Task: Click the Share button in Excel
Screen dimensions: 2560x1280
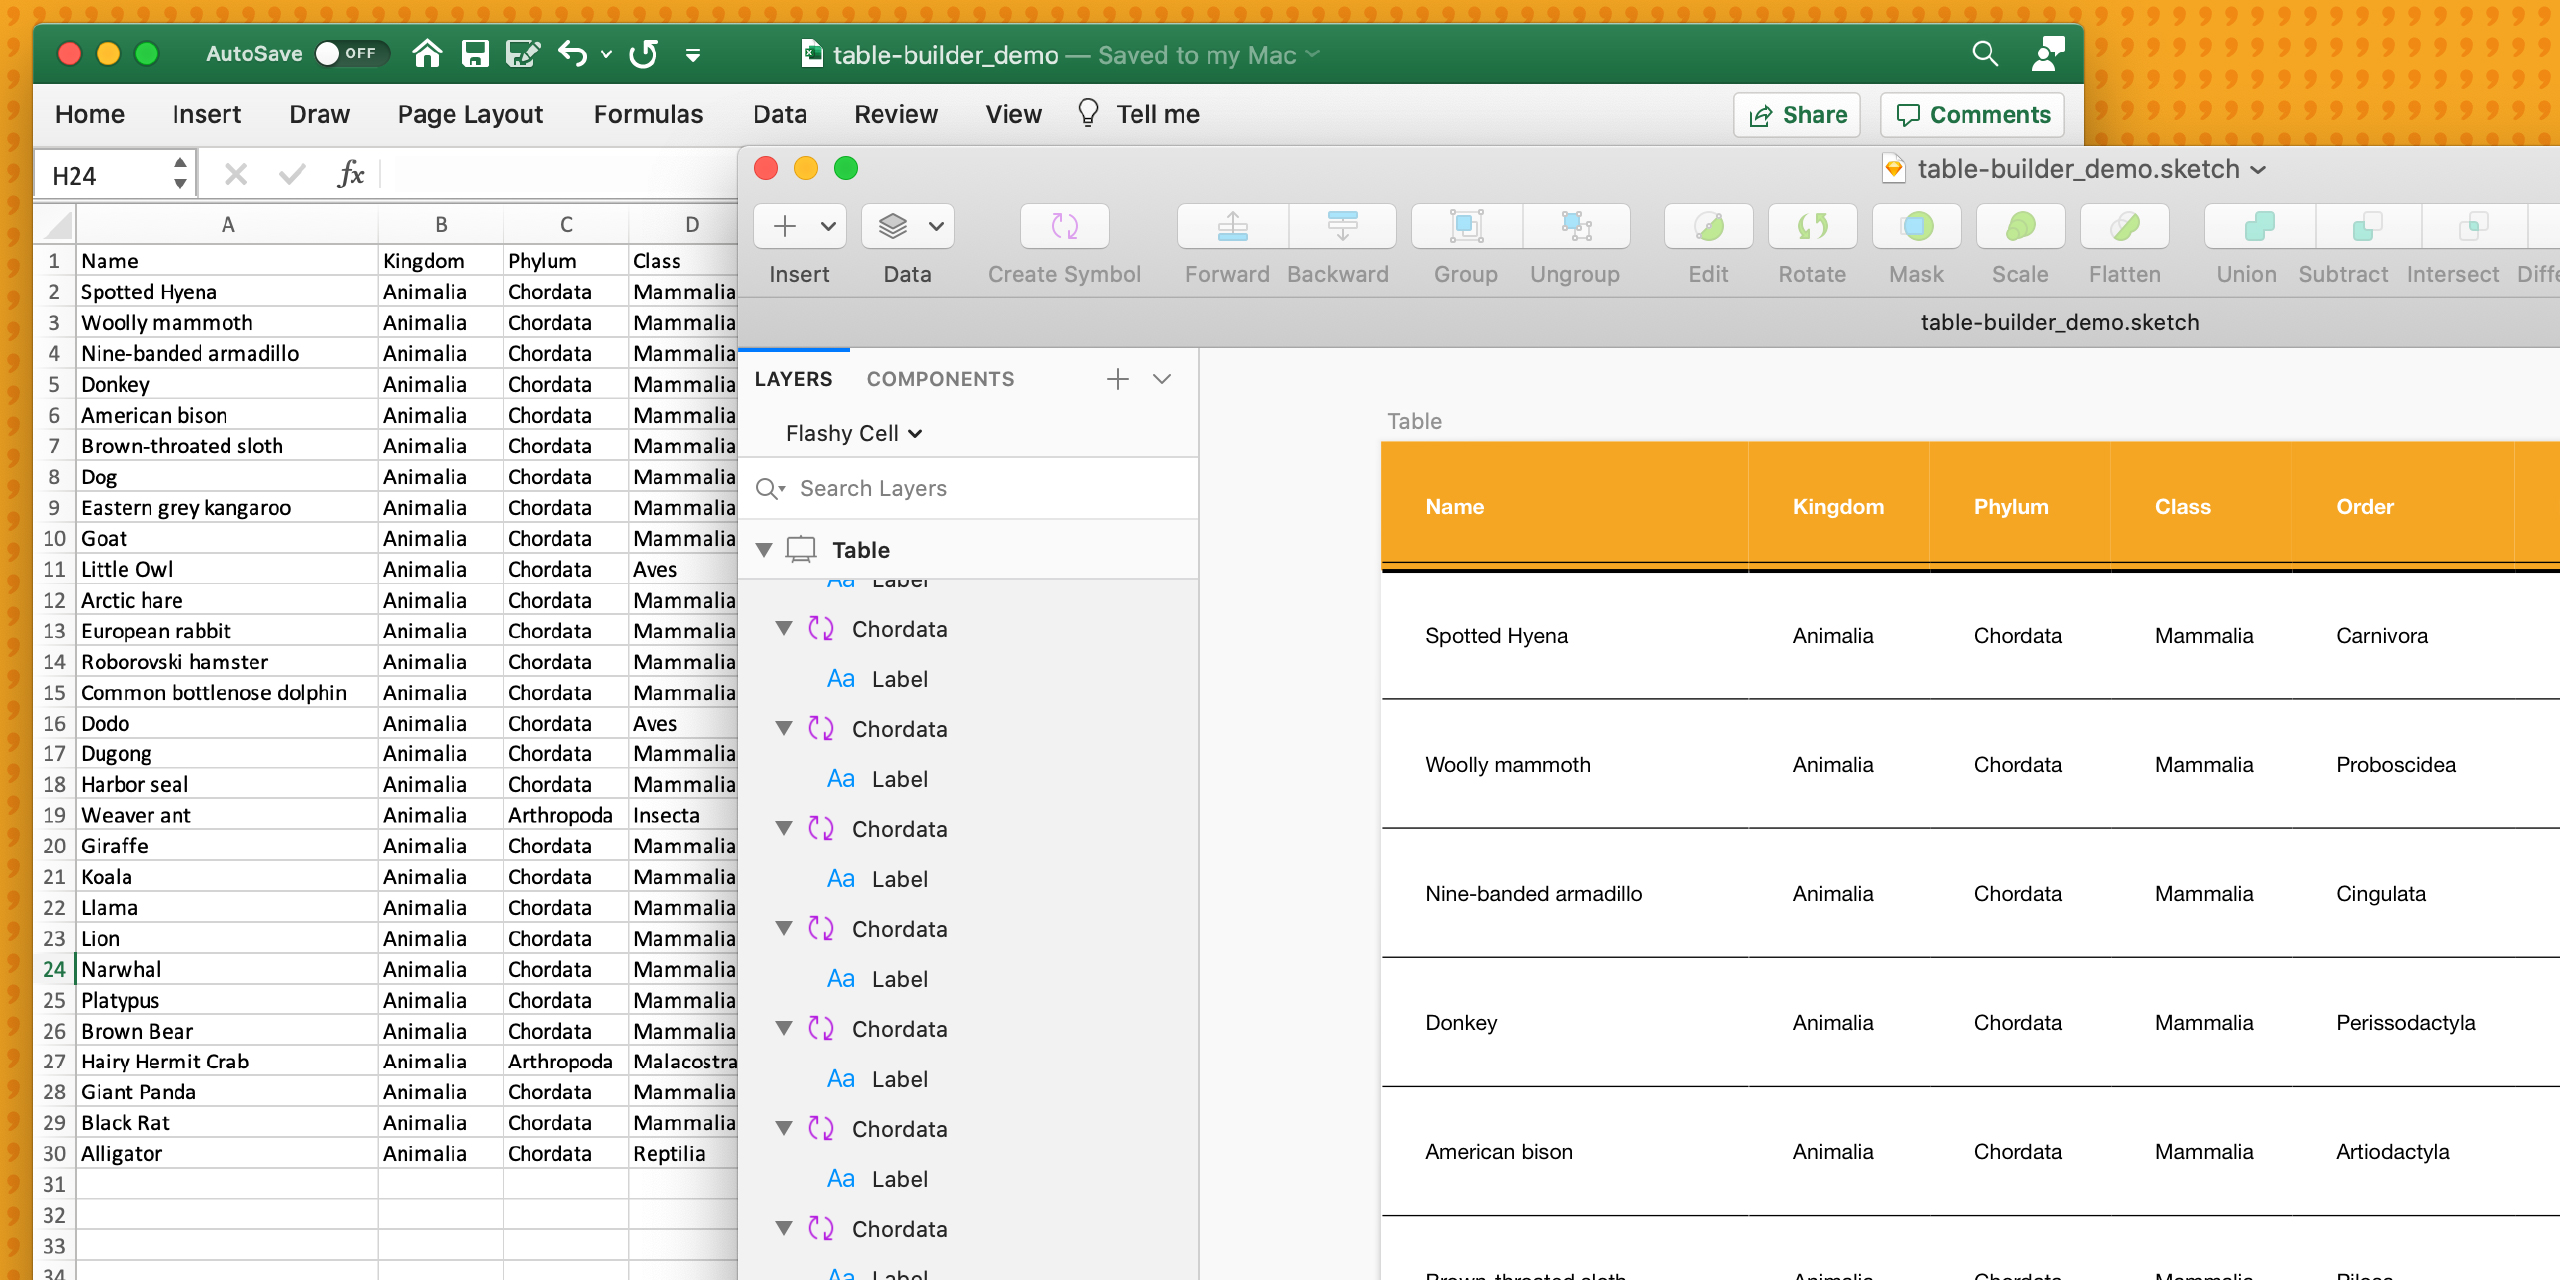Action: point(1797,115)
